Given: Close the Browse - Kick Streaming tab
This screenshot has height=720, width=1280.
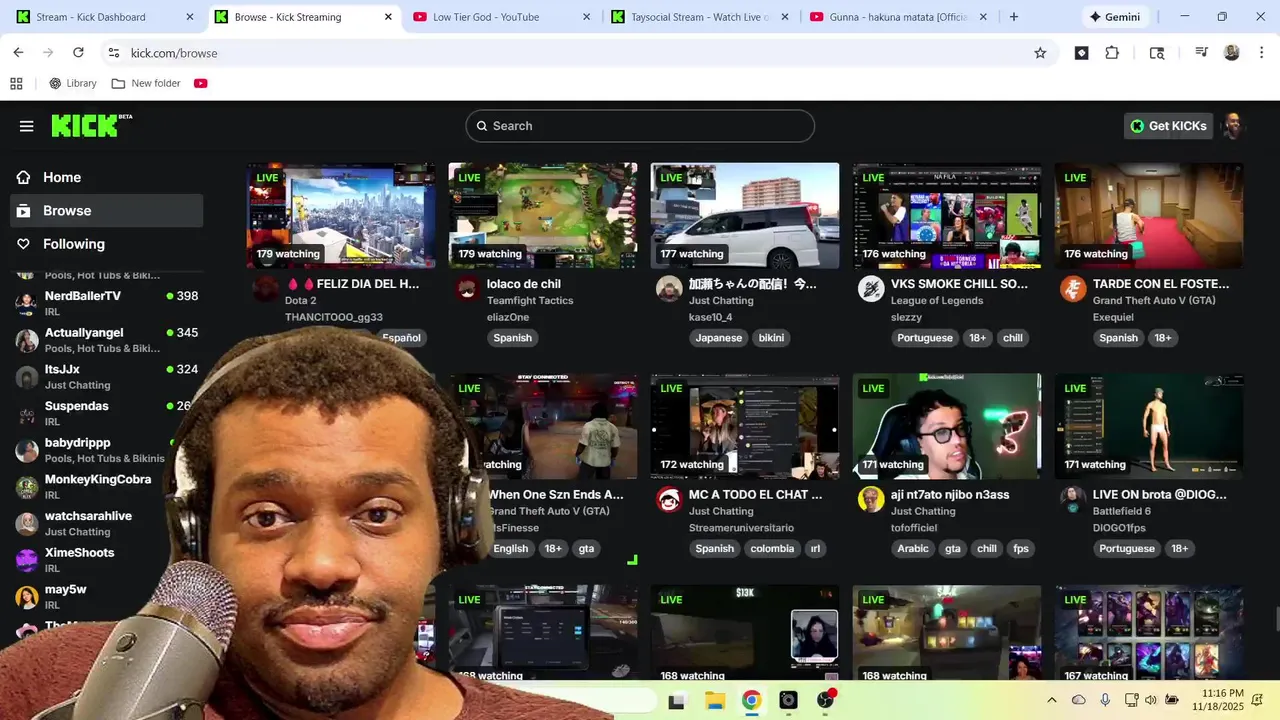Looking at the screenshot, I should coord(388,17).
